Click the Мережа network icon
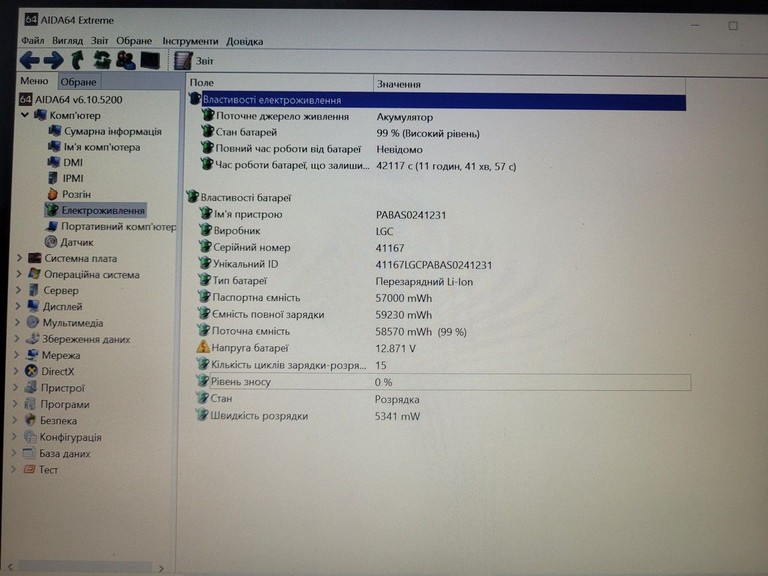Viewport: 768px width, 576px height. [x=32, y=355]
